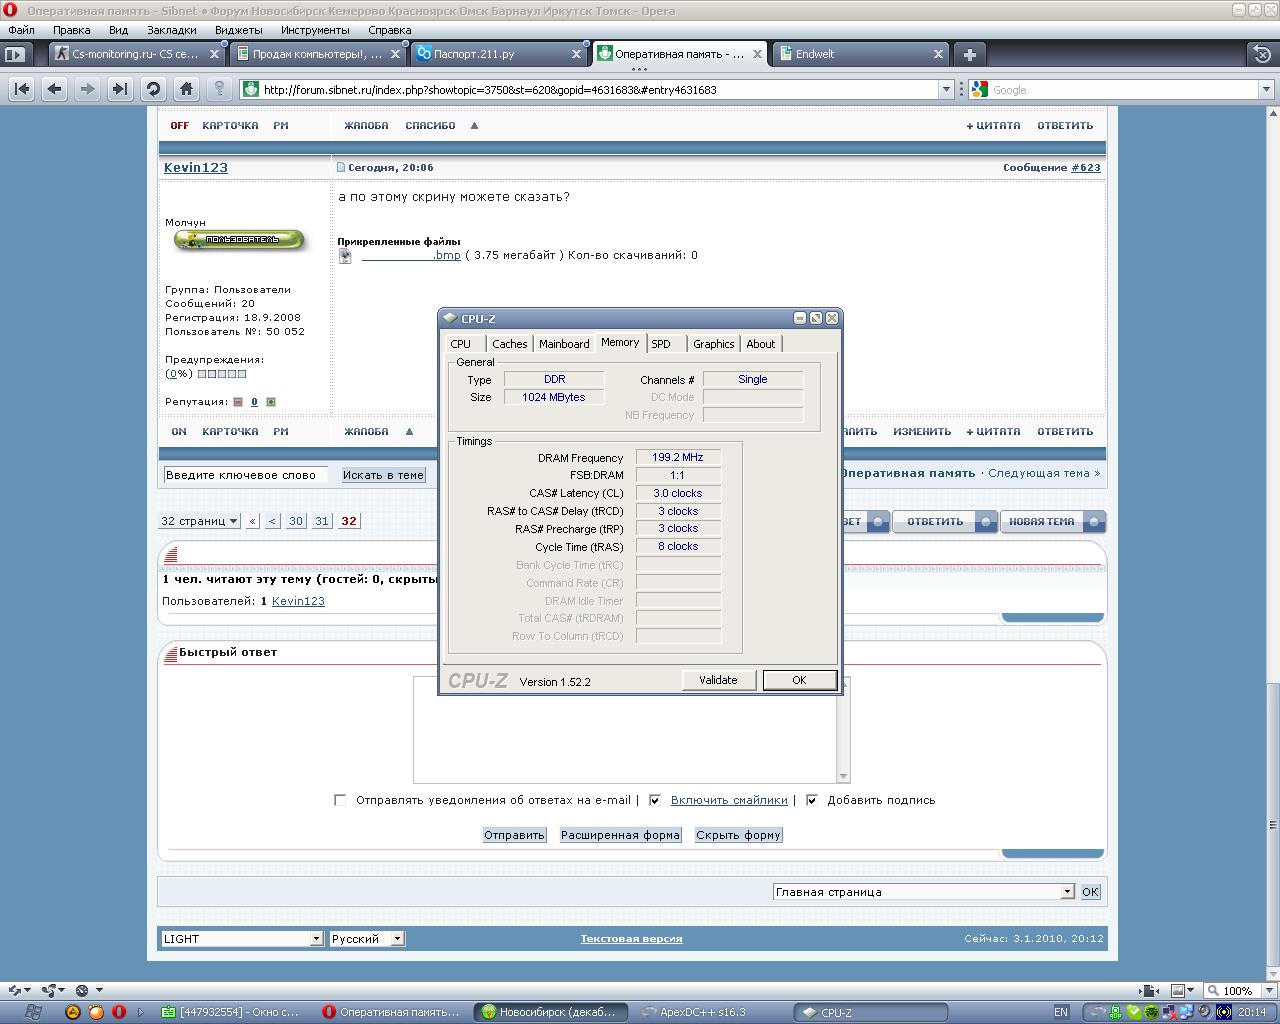Open the LIGHT skin selector dropdown
Image resolution: width=1280 pixels, height=1024 pixels.
tap(242, 939)
